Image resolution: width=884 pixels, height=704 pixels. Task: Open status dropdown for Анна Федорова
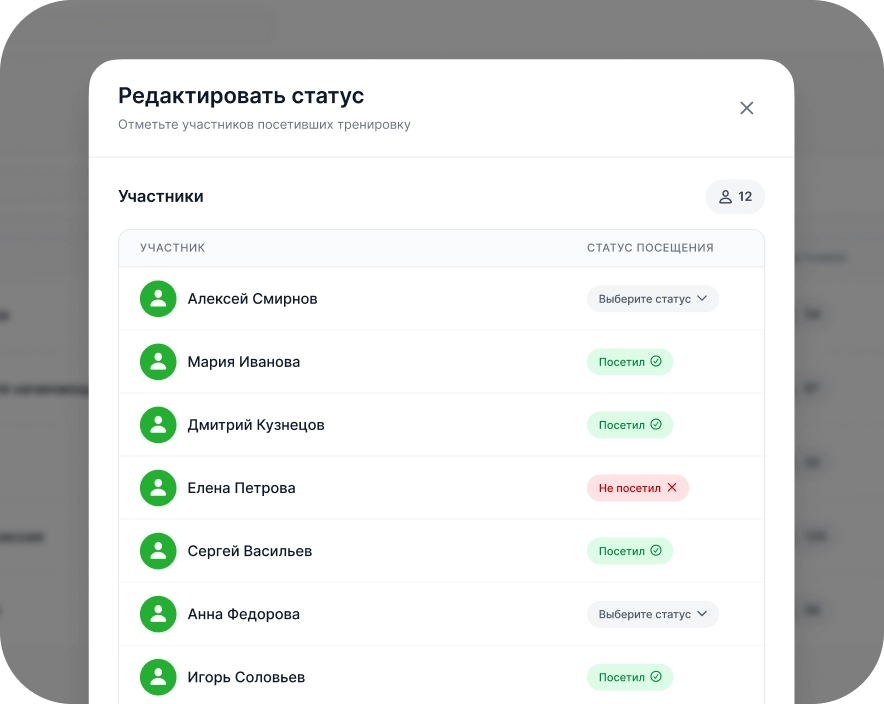pos(653,614)
